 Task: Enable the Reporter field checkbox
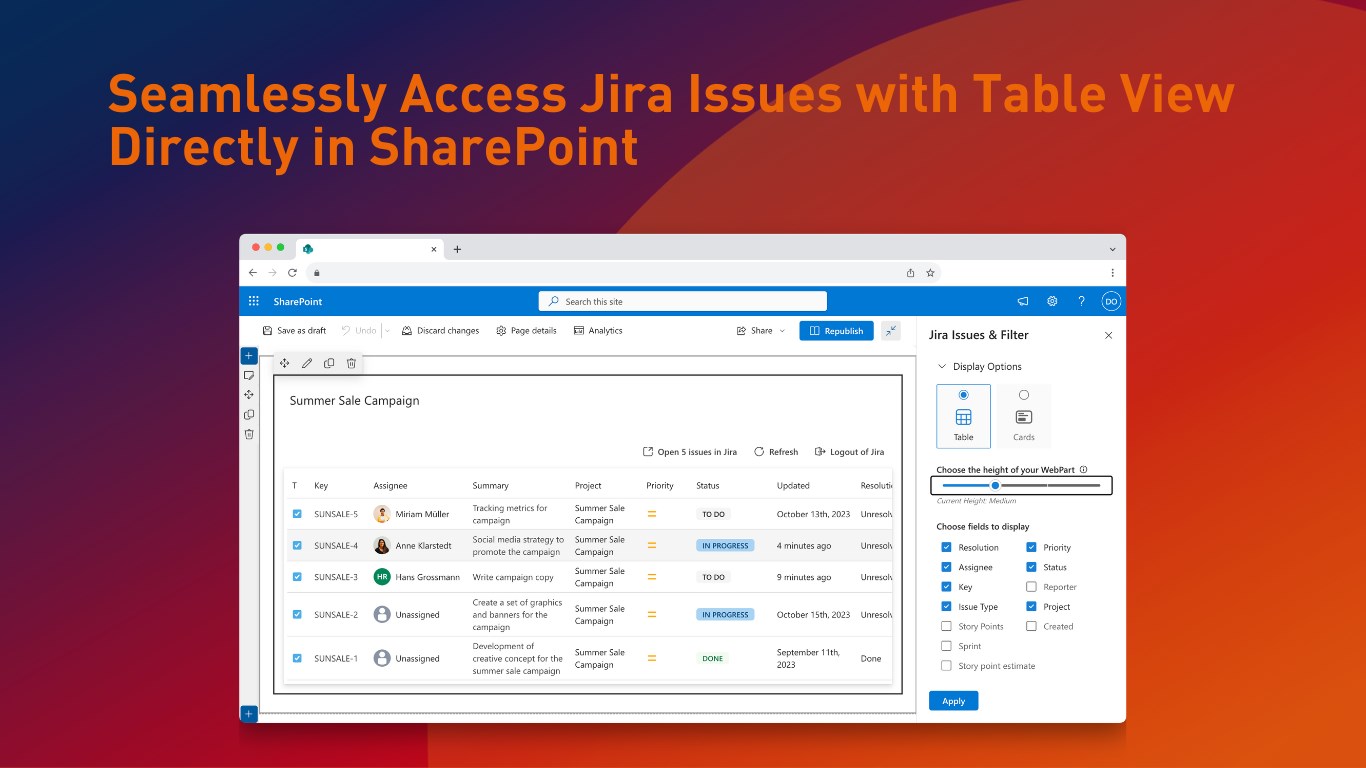pyautogui.click(x=1031, y=587)
